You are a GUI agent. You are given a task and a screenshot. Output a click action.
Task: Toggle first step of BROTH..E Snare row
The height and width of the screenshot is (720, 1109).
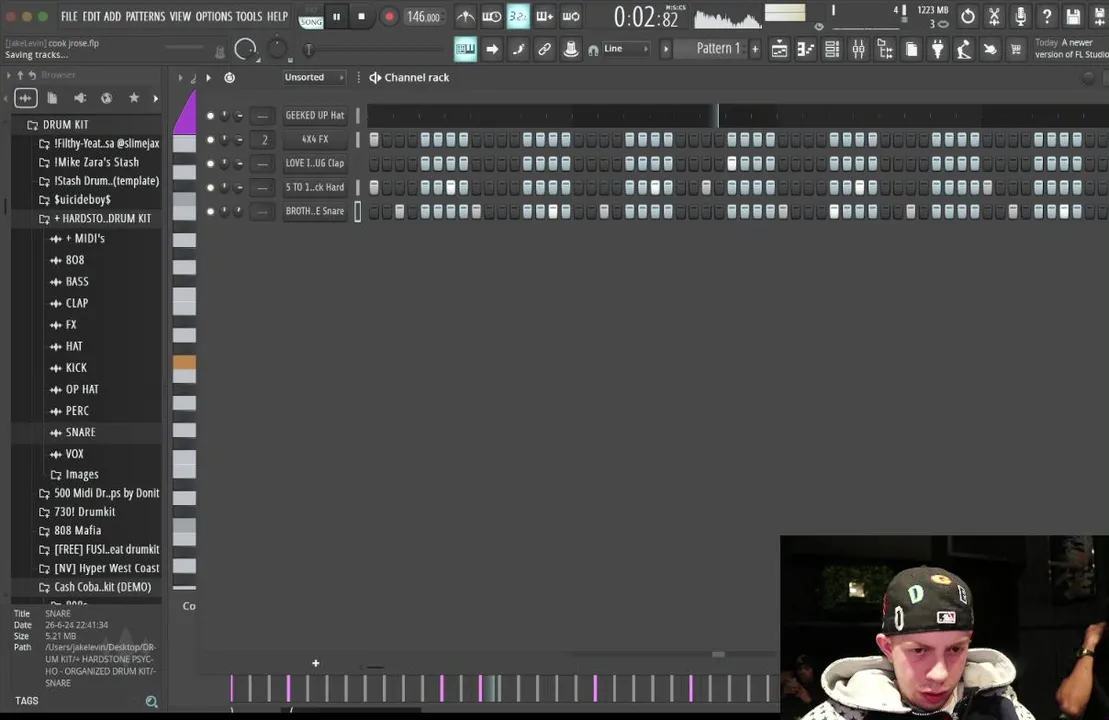(374, 211)
